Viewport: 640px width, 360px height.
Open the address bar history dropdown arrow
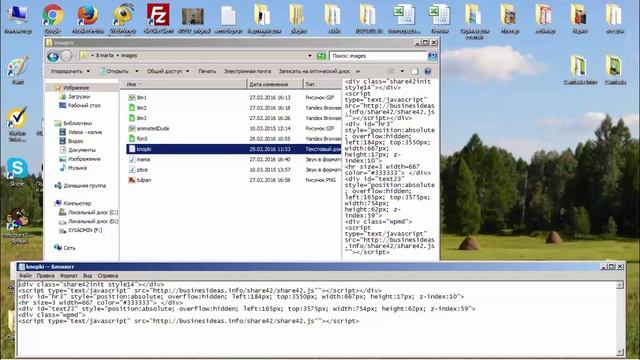[310, 56]
